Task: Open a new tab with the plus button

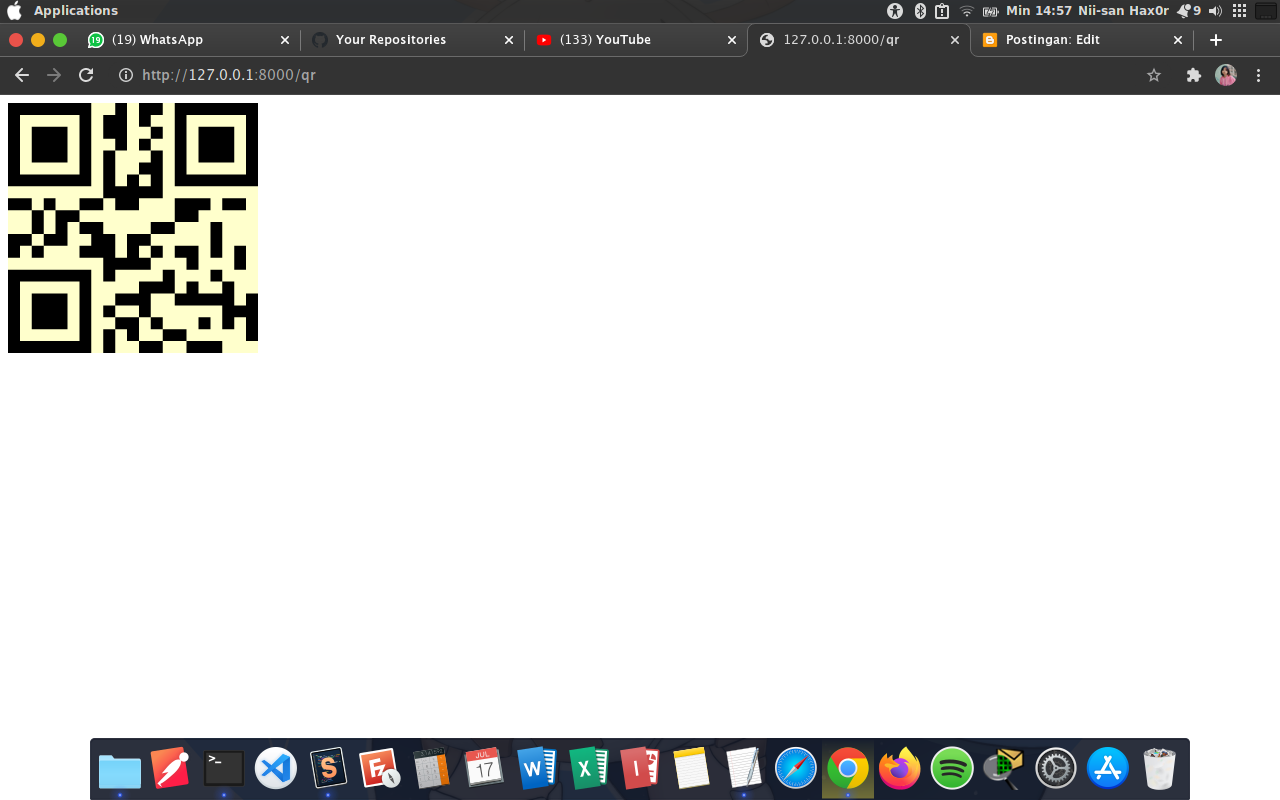Action: tap(1216, 40)
